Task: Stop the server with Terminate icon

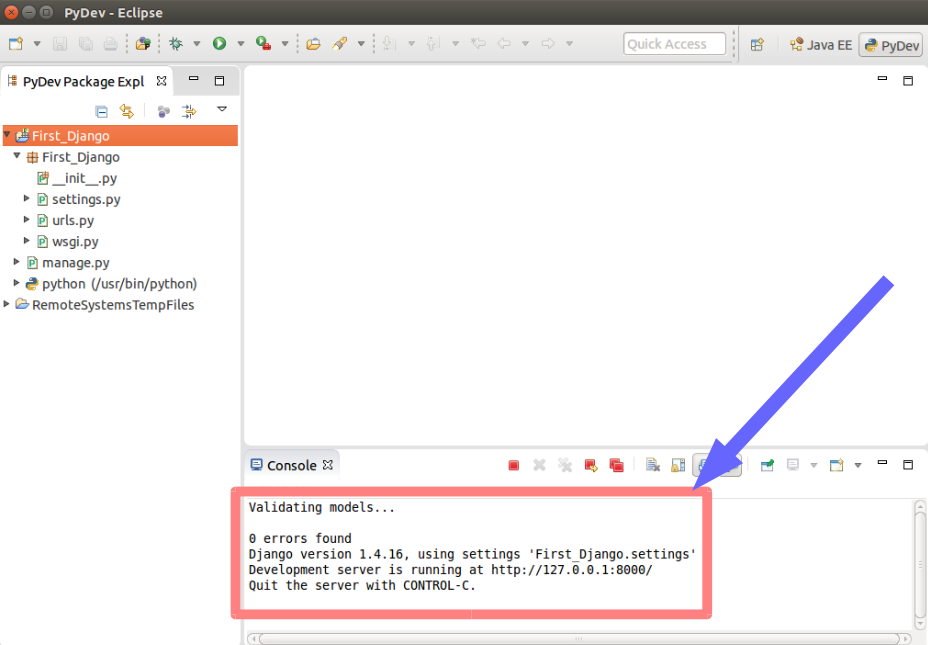Action: [x=514, y=466]
